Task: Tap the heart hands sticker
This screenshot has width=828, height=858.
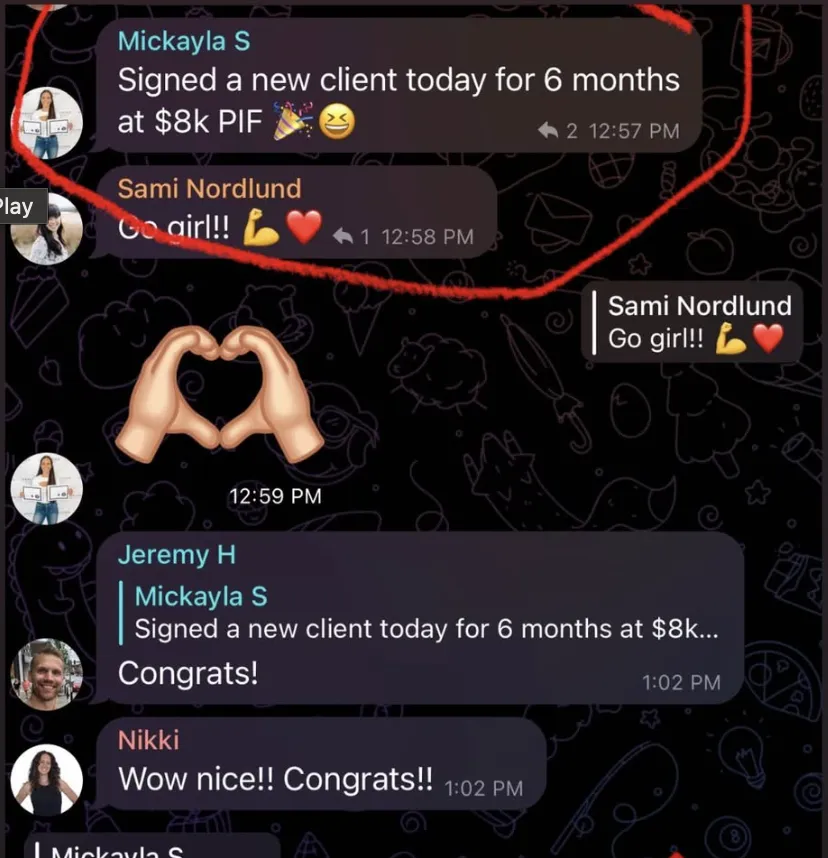Action: pyautogui.click(x=219, y=393)
